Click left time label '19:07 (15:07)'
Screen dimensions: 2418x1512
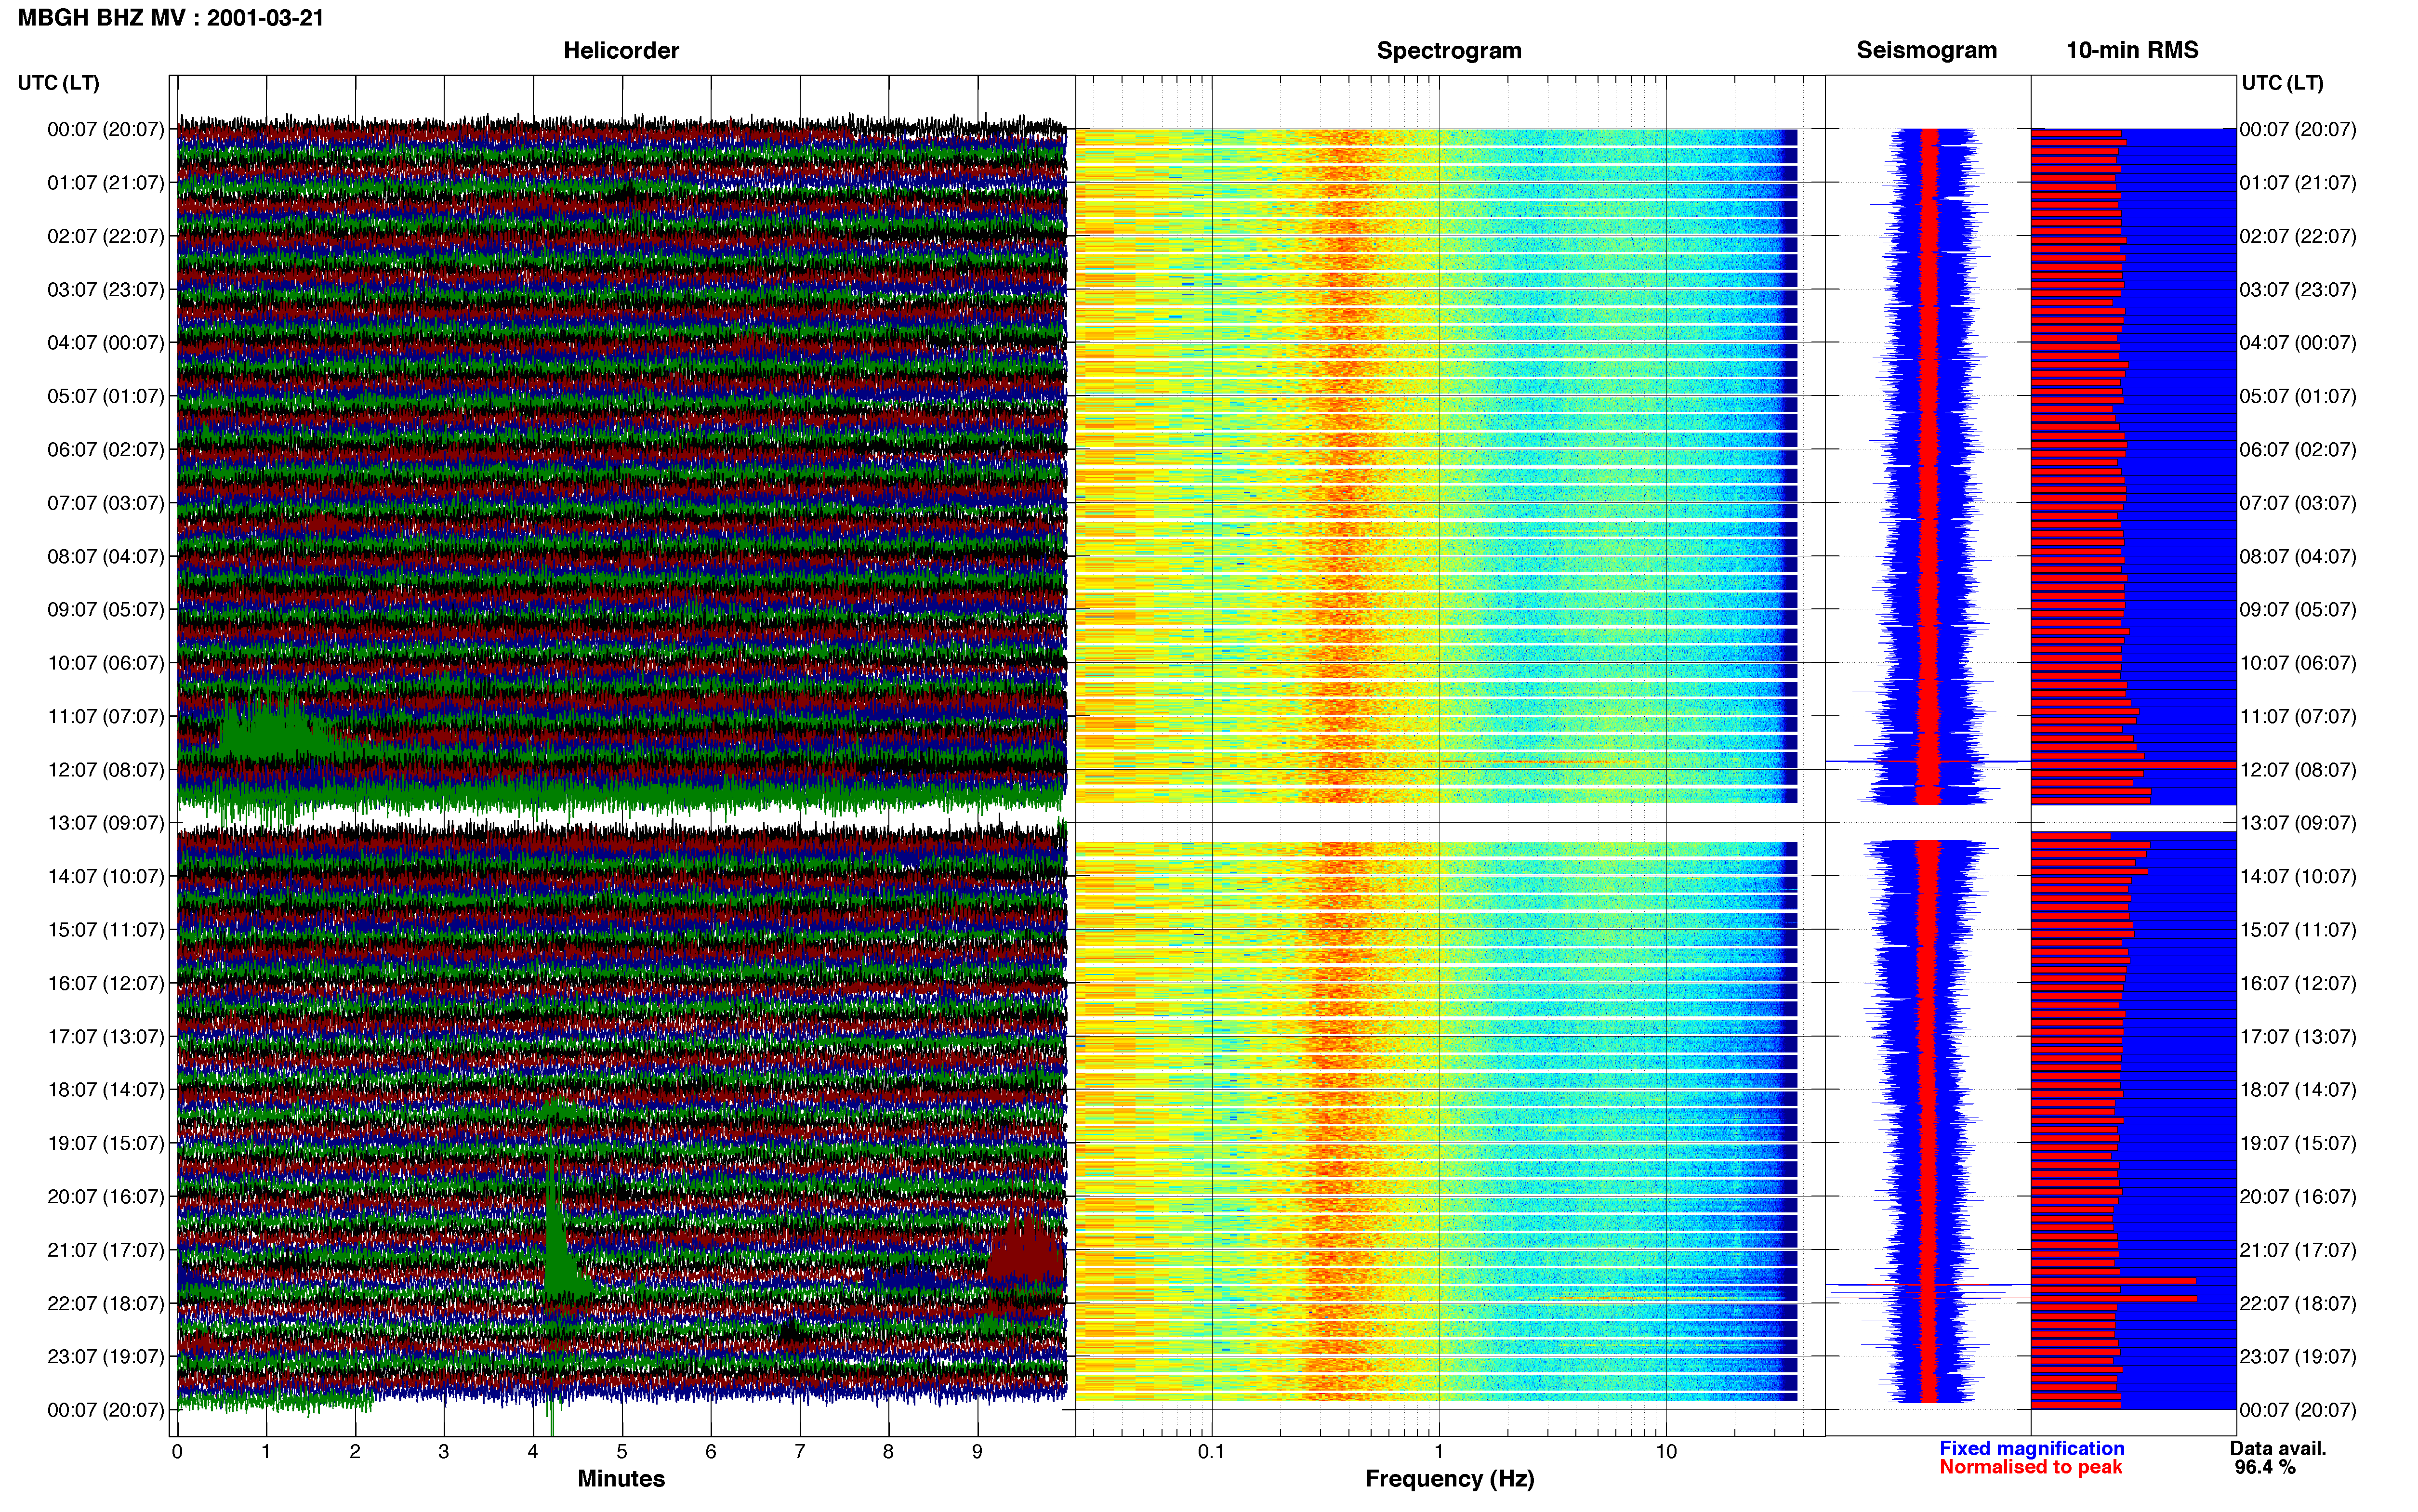pyautogui.click(x=106, y=1143)
